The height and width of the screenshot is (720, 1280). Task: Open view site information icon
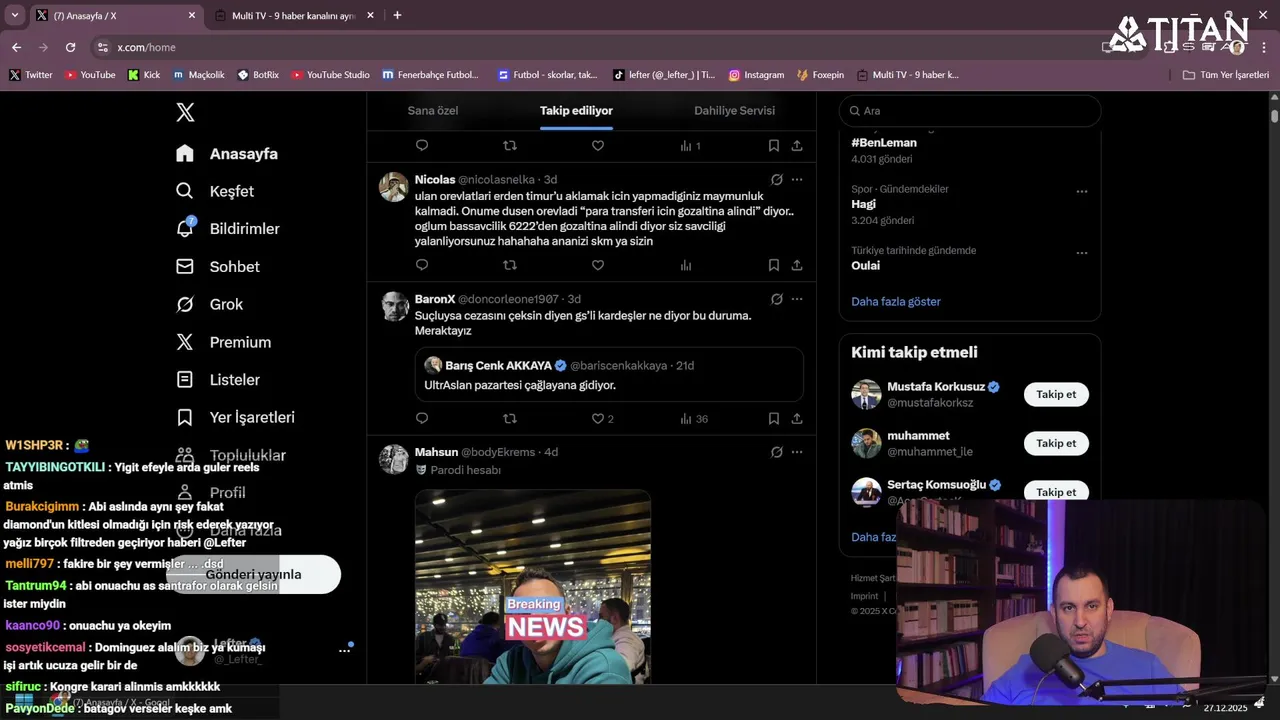coord(102,47)
